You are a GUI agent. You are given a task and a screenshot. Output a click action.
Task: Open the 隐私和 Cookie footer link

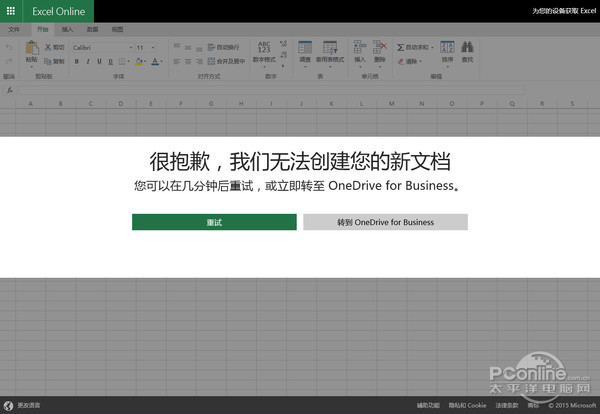click(x=467, y=406)
